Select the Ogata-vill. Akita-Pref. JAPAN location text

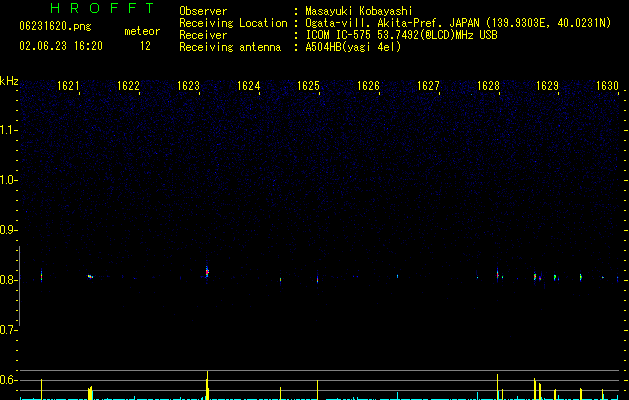pyautogui.click(x=458, y=23)
